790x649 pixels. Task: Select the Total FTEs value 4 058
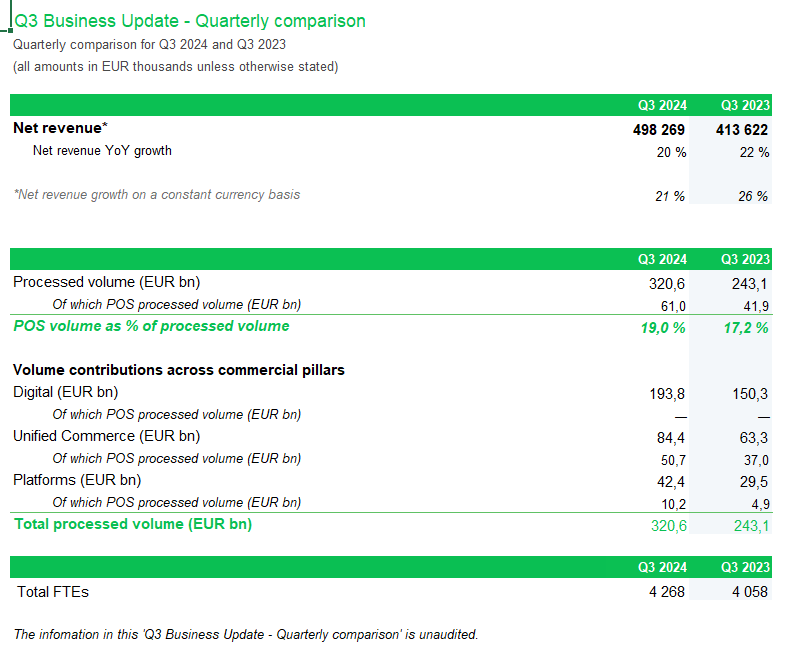pyautogui.click(x=749, y=592)
